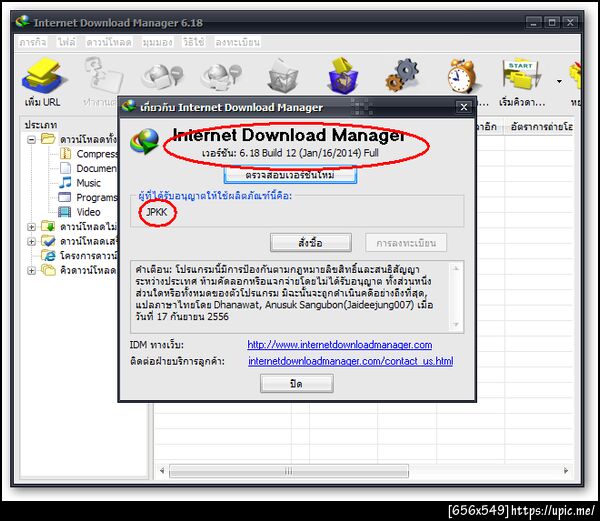Click the IDM icon in main title bar

click(x=23, y=21)
